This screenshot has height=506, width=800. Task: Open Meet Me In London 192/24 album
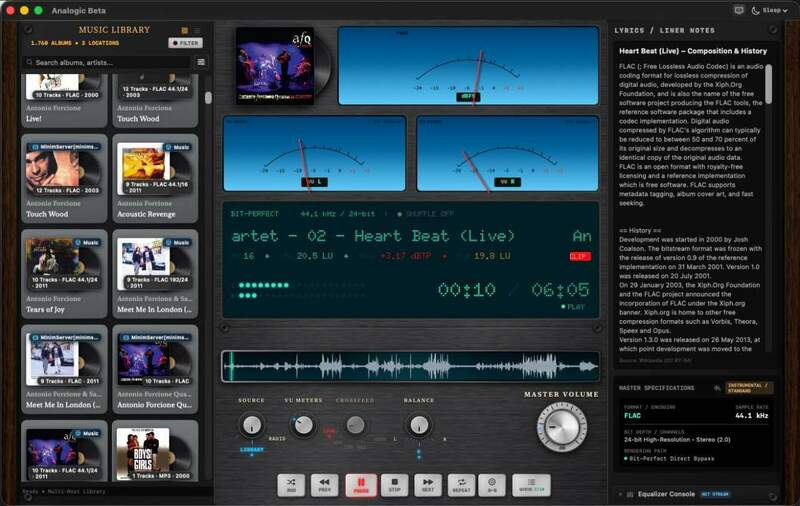[x=155, y=274]
